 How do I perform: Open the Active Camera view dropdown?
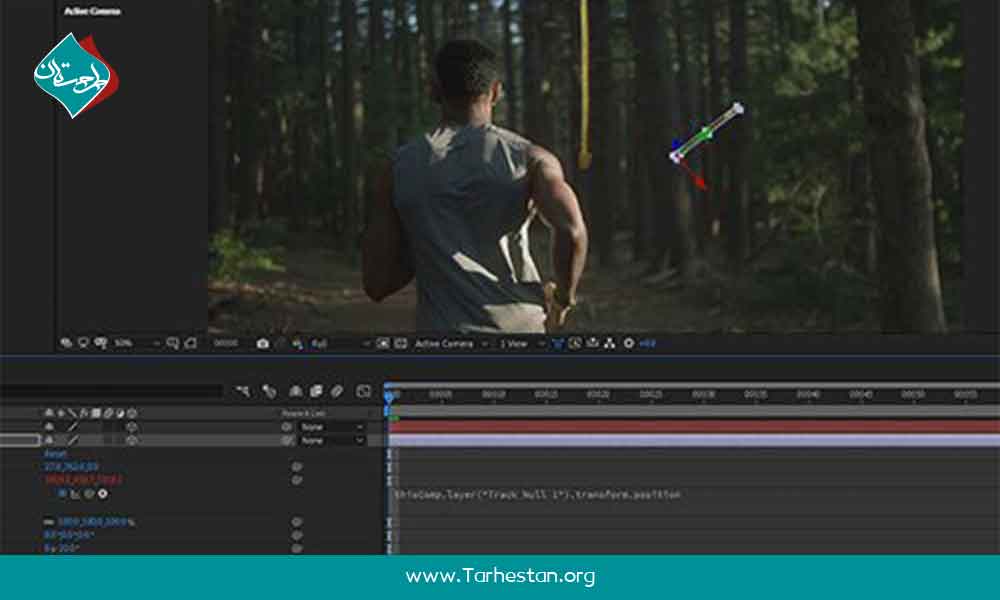click(x=450, y=343)
